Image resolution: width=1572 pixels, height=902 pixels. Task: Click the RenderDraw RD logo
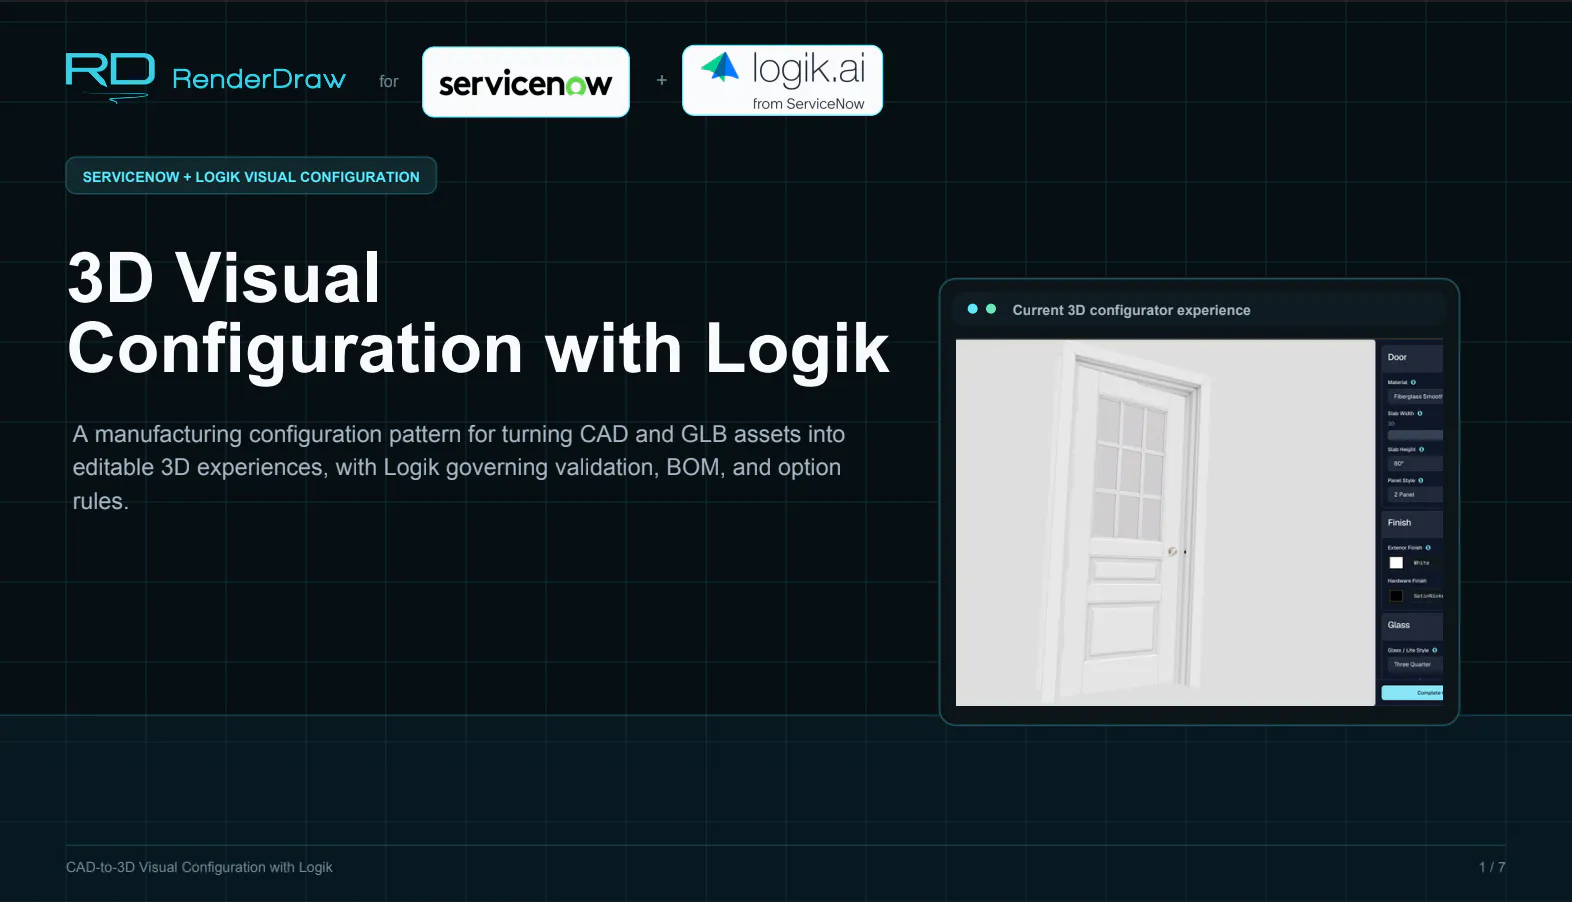click(x=110, y=77)
